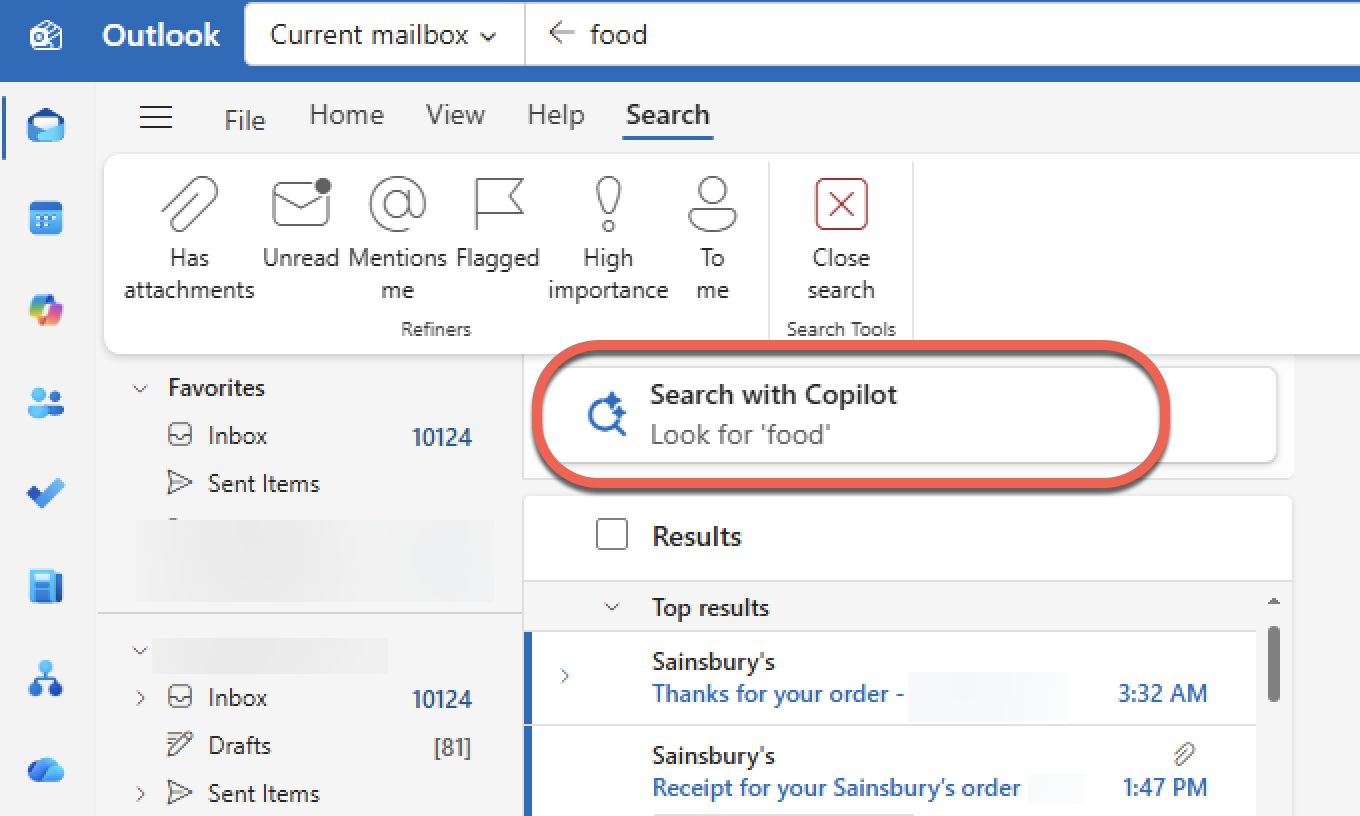
Task: Click the Outlook brand title
Action: coord(161,35)
